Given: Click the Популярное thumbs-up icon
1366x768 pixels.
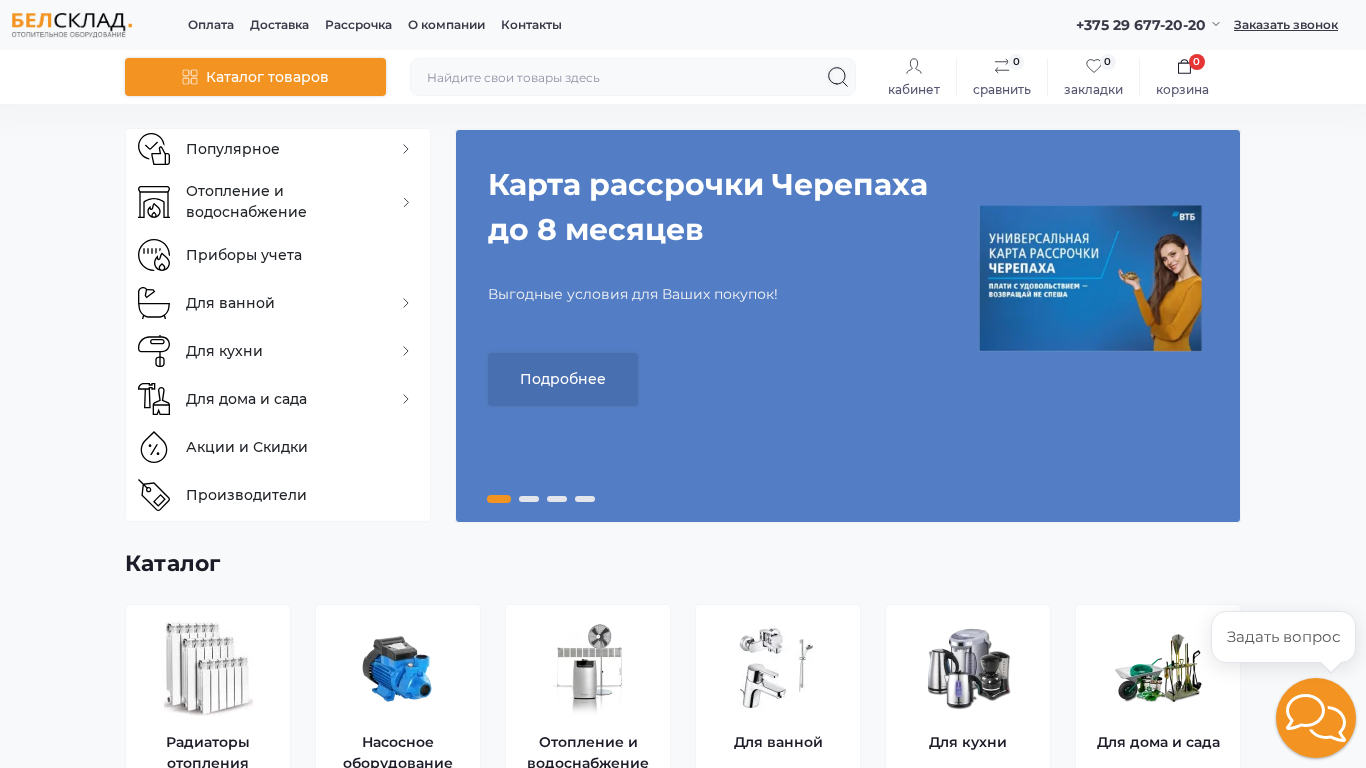Looking at the screenshot, I should tap(154, 149).
